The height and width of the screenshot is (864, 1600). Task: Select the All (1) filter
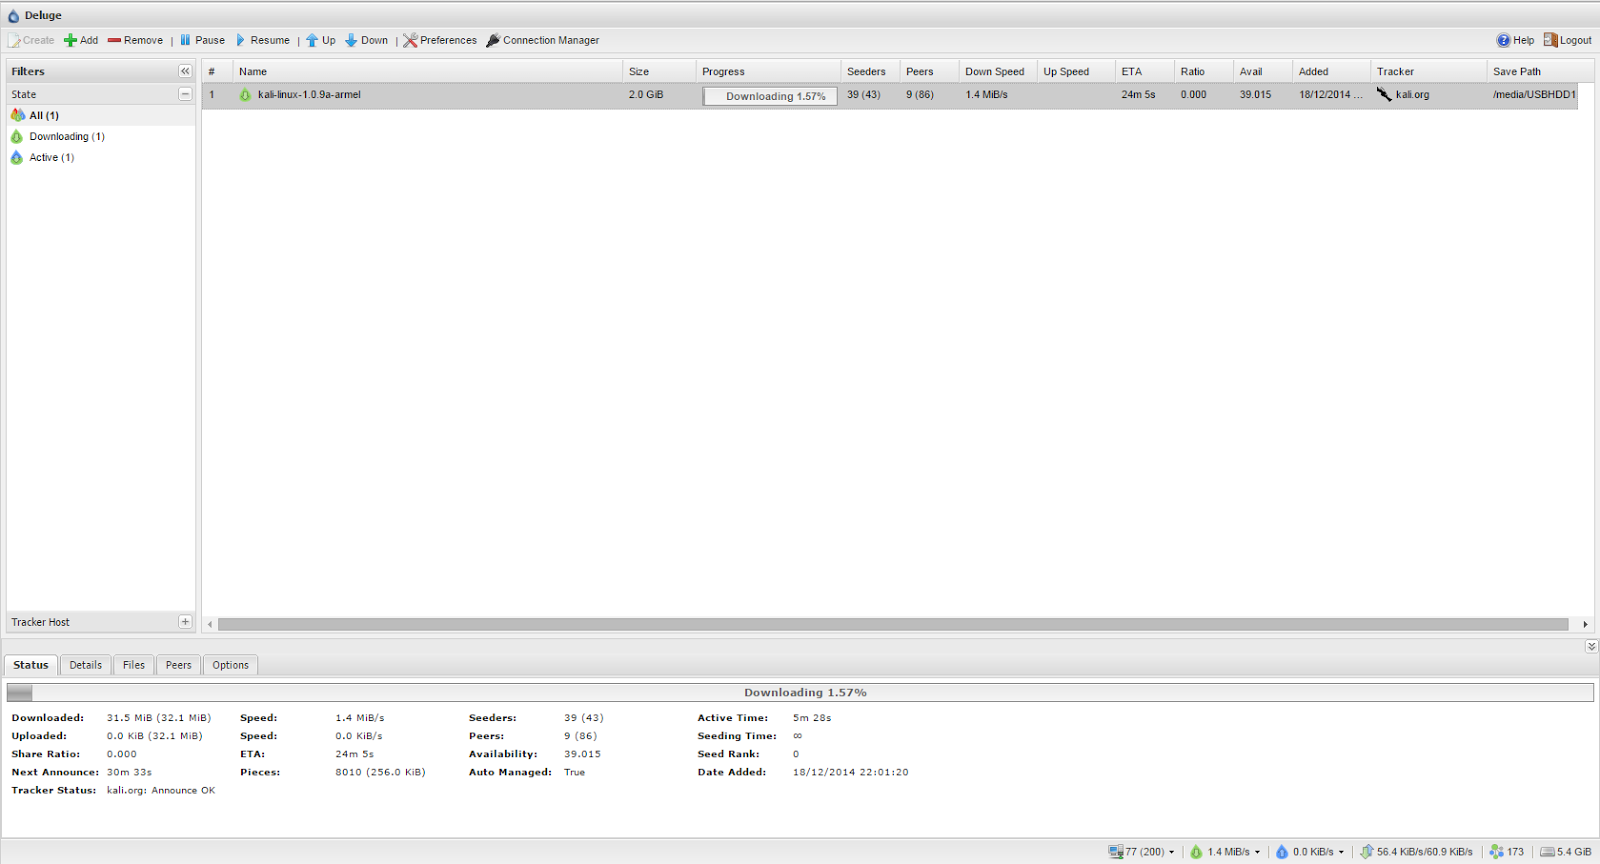pos(100,115)
